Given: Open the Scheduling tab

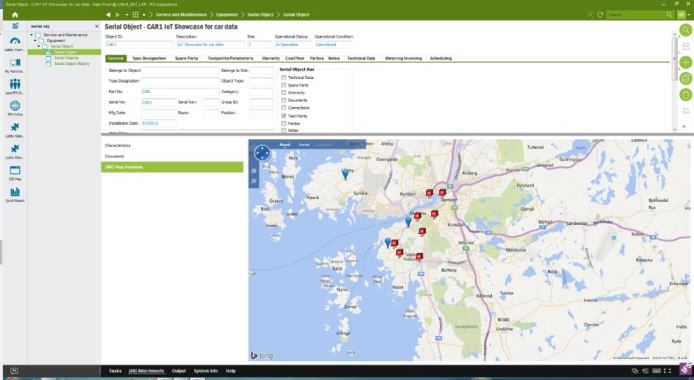Looking at the screenshot, I should tap(441, 58).
